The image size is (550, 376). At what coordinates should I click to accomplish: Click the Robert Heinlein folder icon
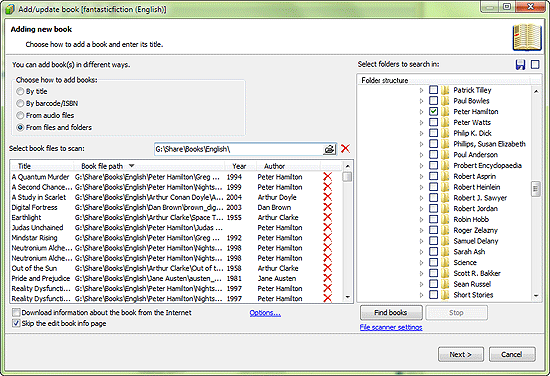pyautogui.click(x=445, y=187)
